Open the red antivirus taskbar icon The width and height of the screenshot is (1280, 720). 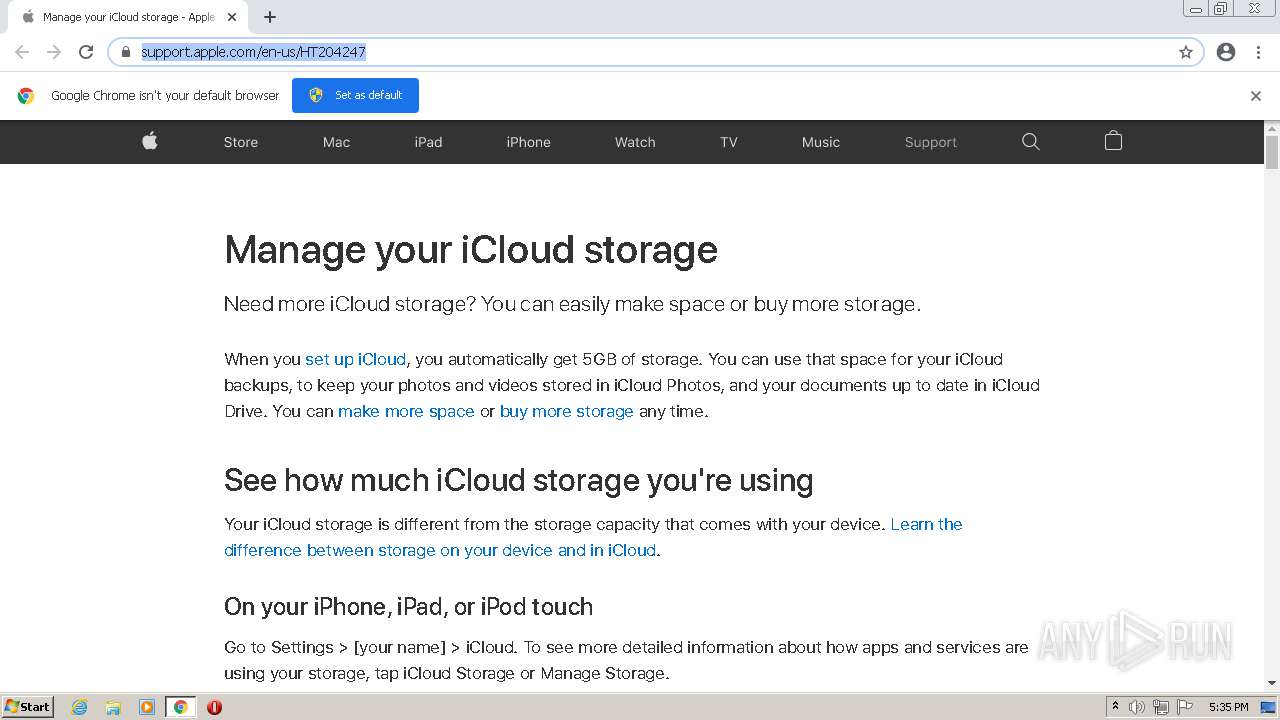[214, 707]
